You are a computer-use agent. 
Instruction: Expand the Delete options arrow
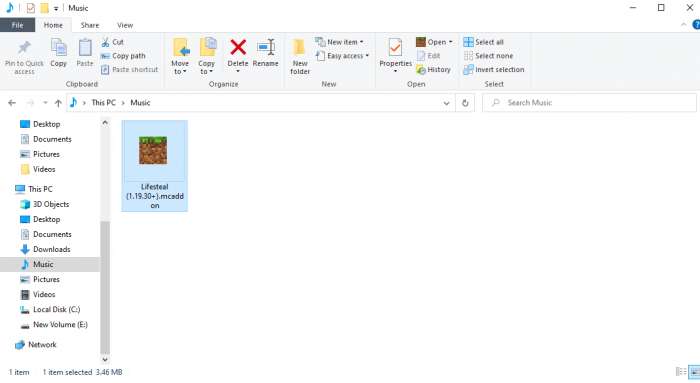(x=238, y=71)
